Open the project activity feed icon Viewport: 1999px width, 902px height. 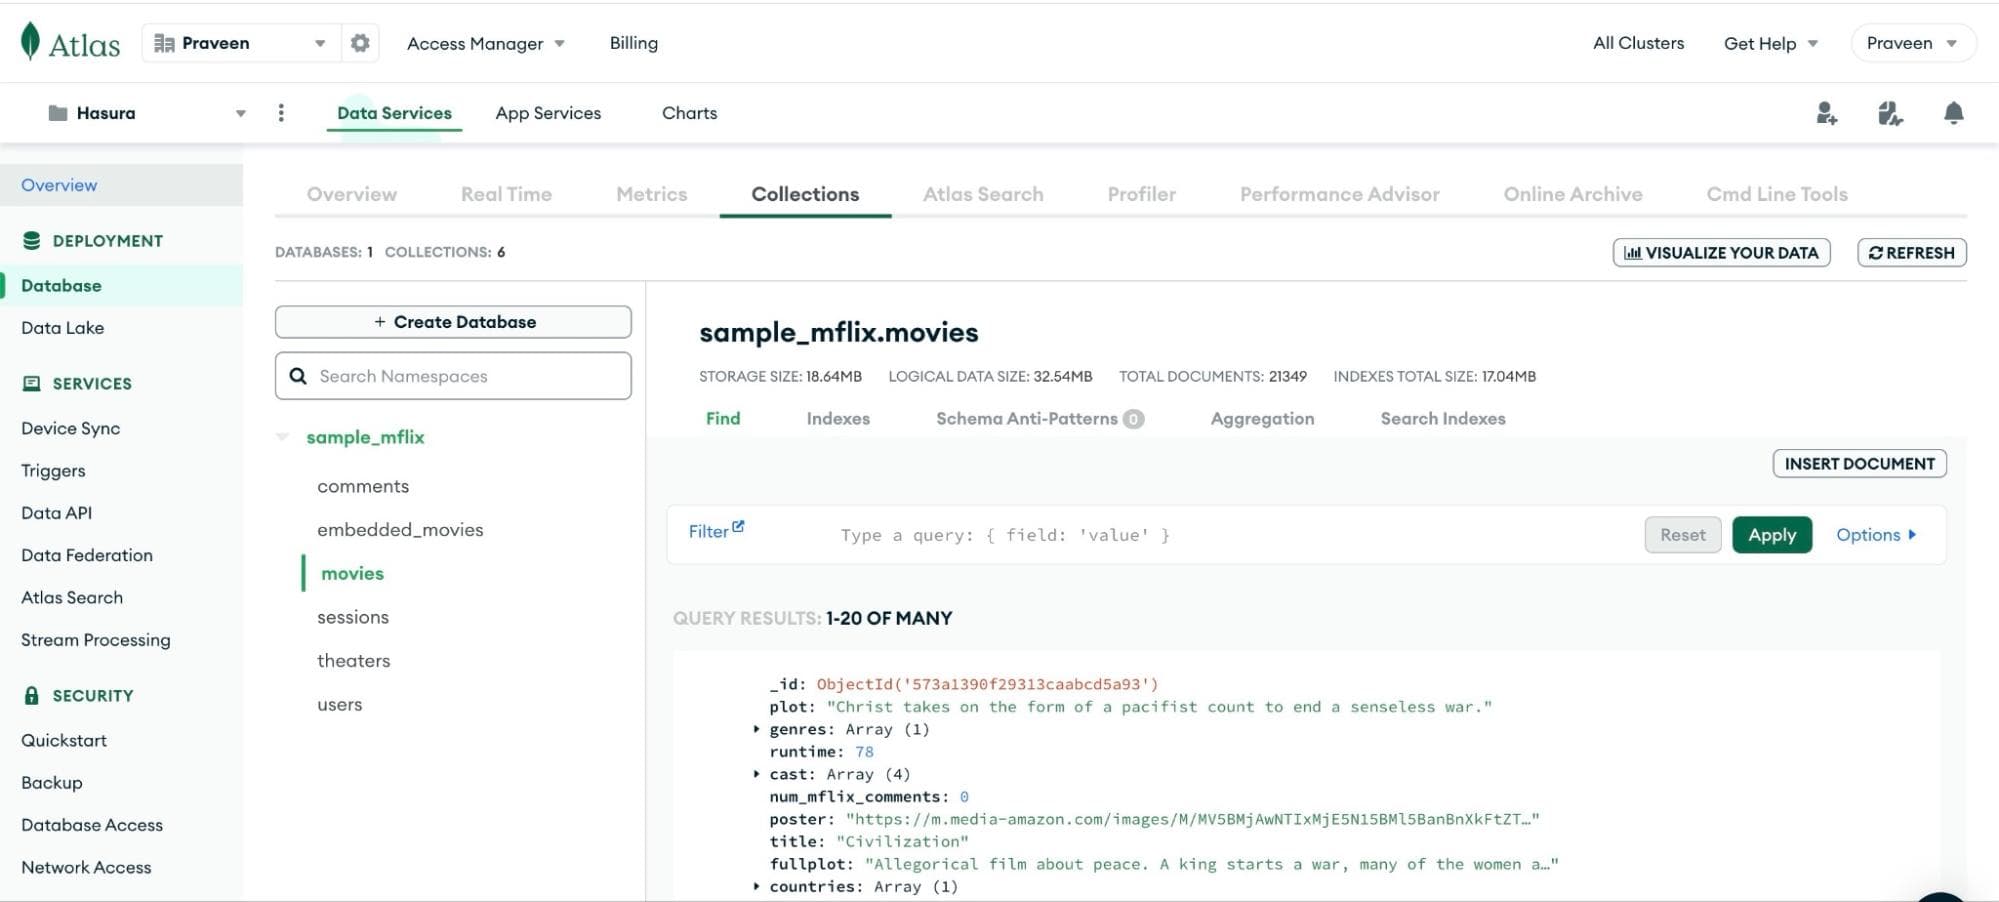pyautogui.click(x=1889, y=113)
